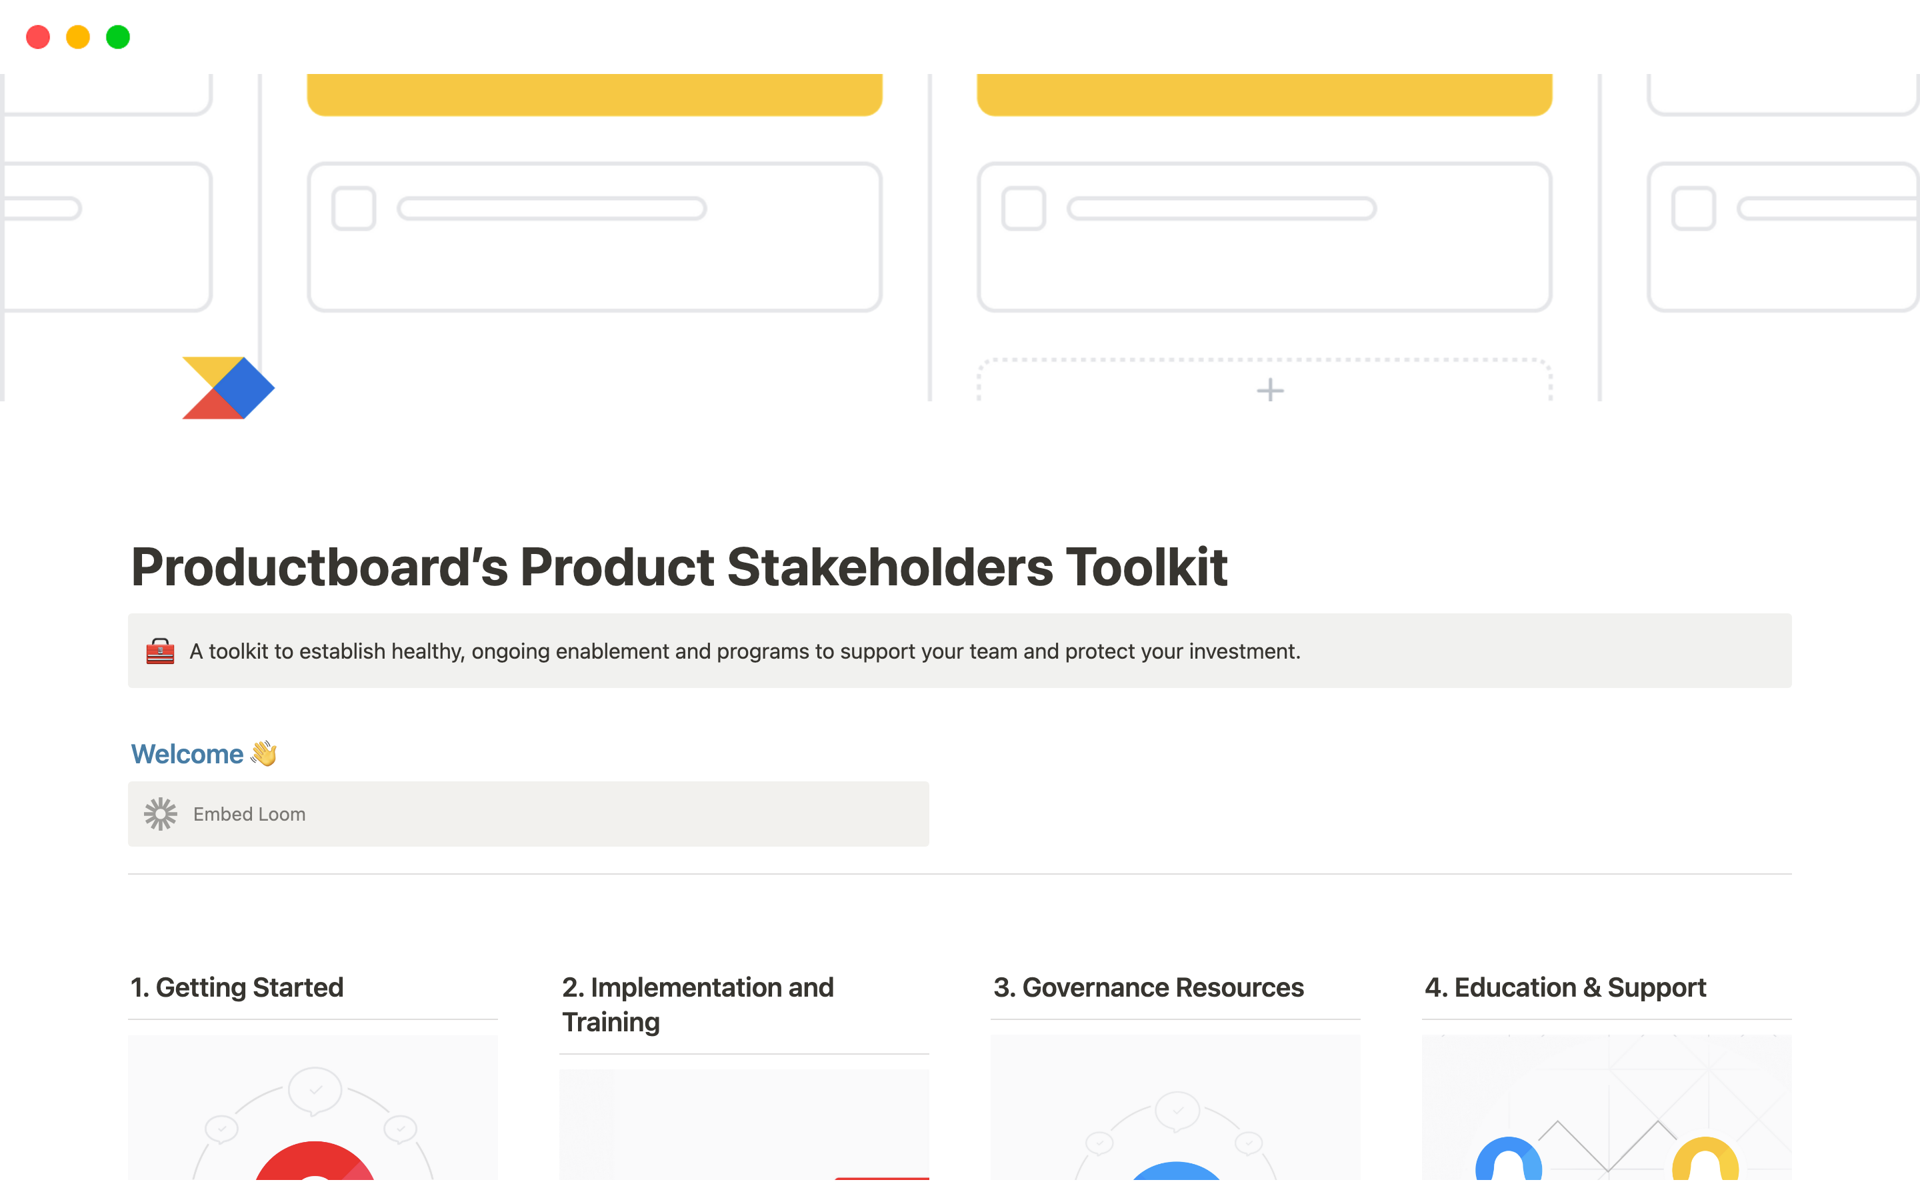This screenshot has height=1200, width=1920.
Task: Open the "1. Getting Started" section
Action: click(x=237, y=987)
